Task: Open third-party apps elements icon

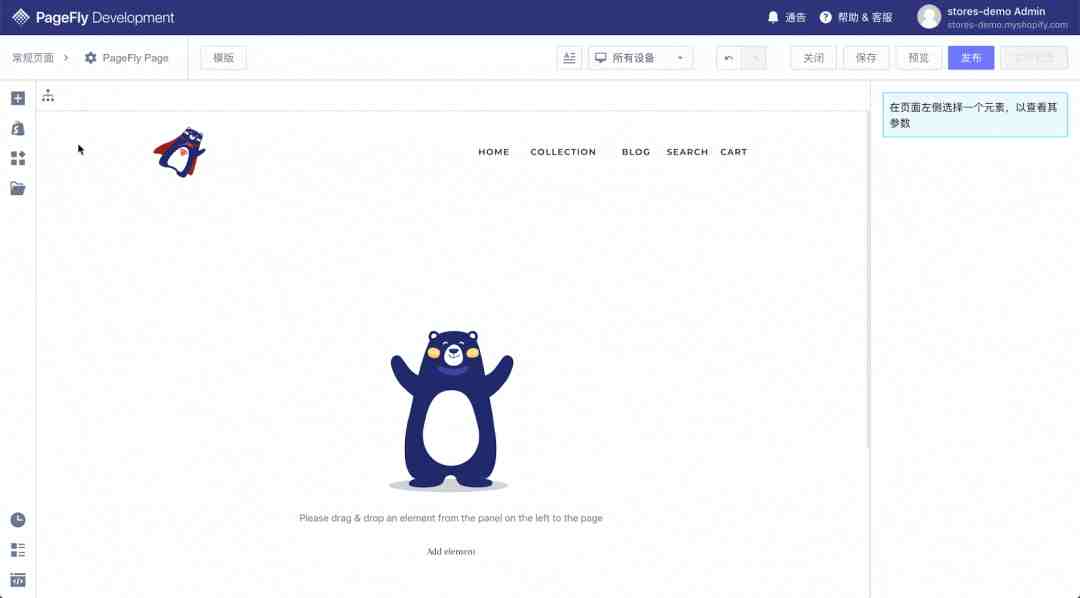Action: click(x=18, y=158)
